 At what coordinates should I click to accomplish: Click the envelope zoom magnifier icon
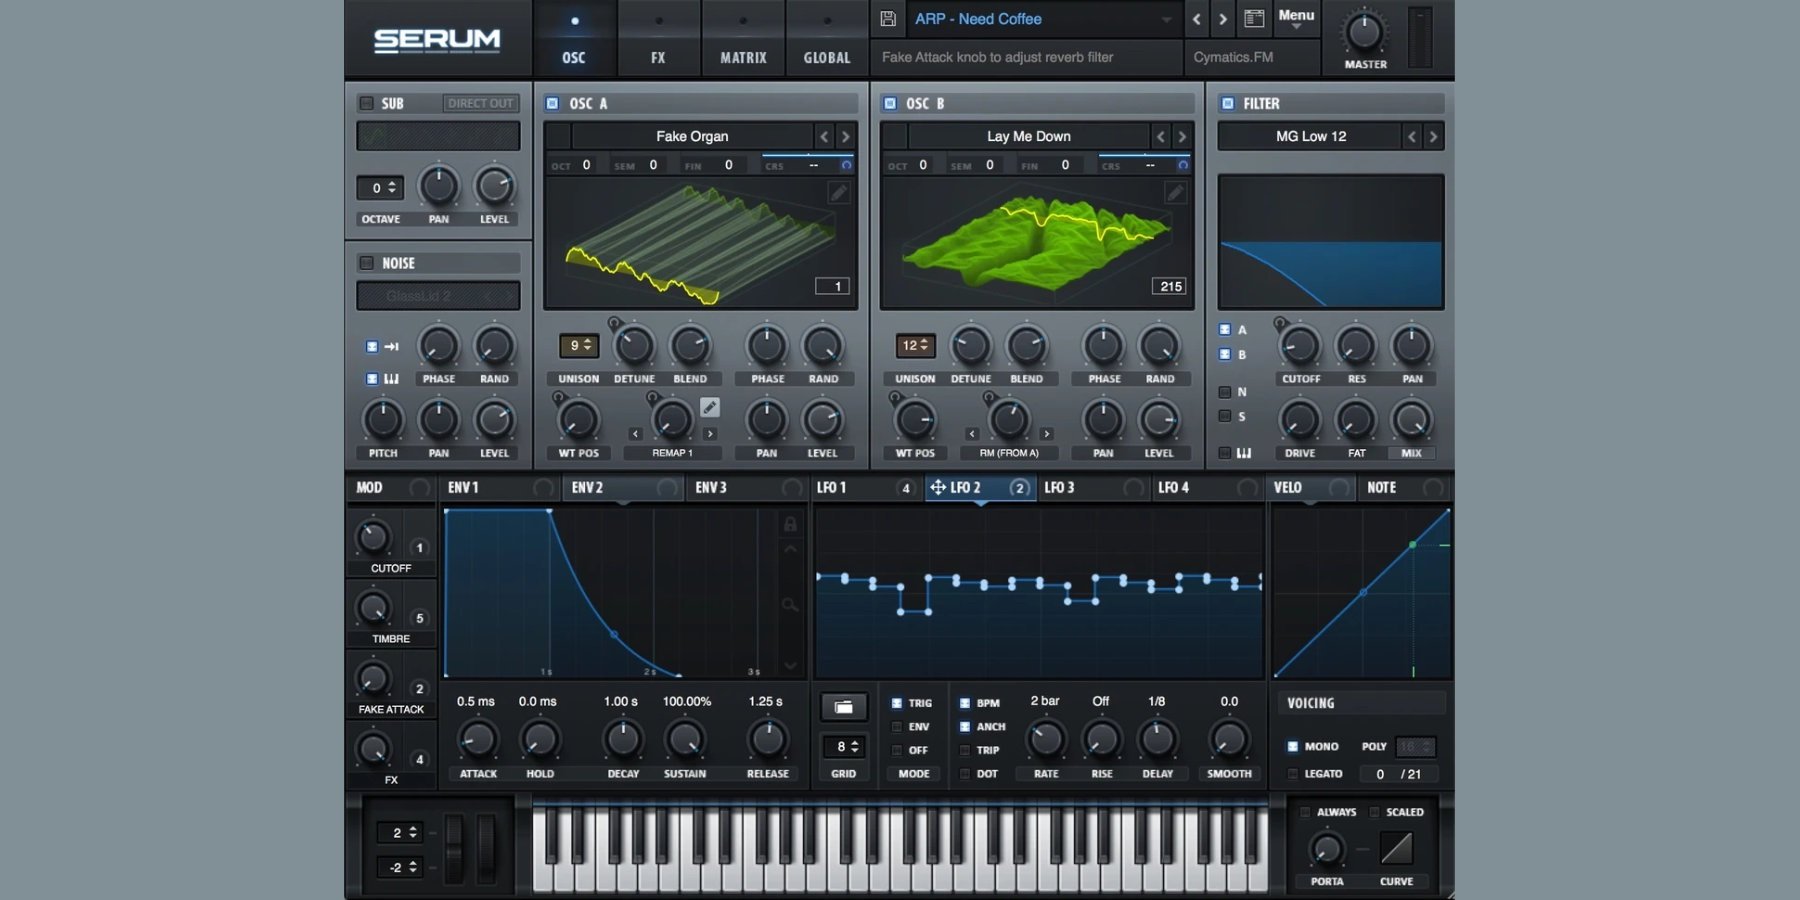pyautogui.click(x=790, y=604)
